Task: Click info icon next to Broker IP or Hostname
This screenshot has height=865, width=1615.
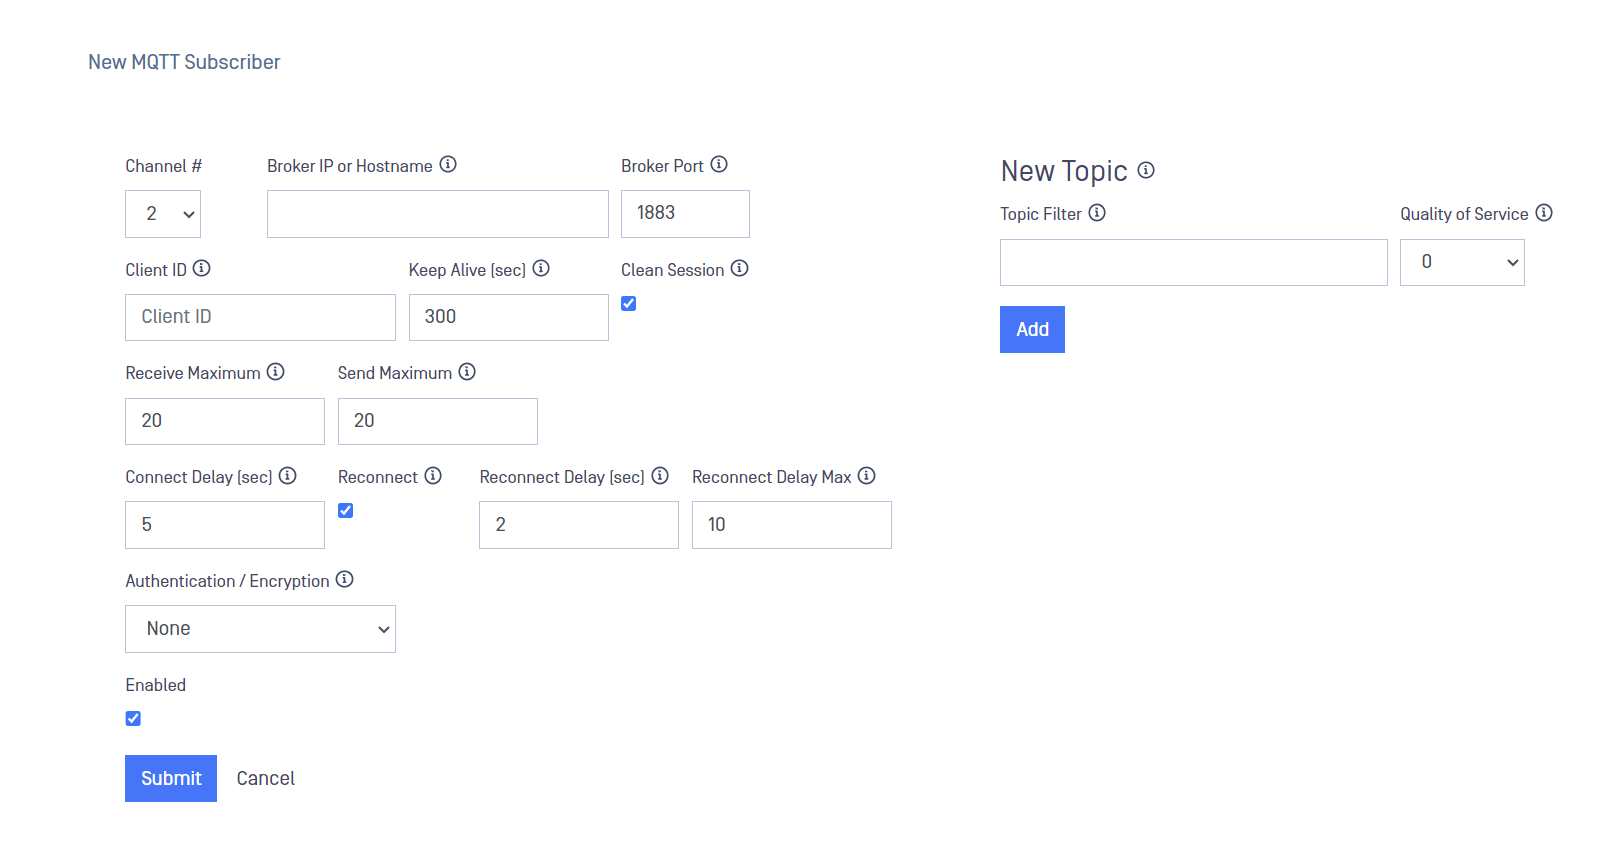Action: click(448, 164)
